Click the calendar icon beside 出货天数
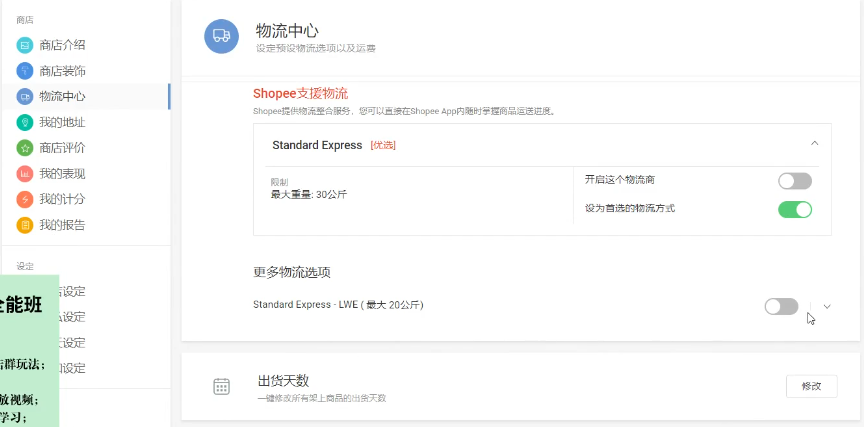Image resolution: width=864 pixels, height=427 pixels. click(x=222, y=387)
